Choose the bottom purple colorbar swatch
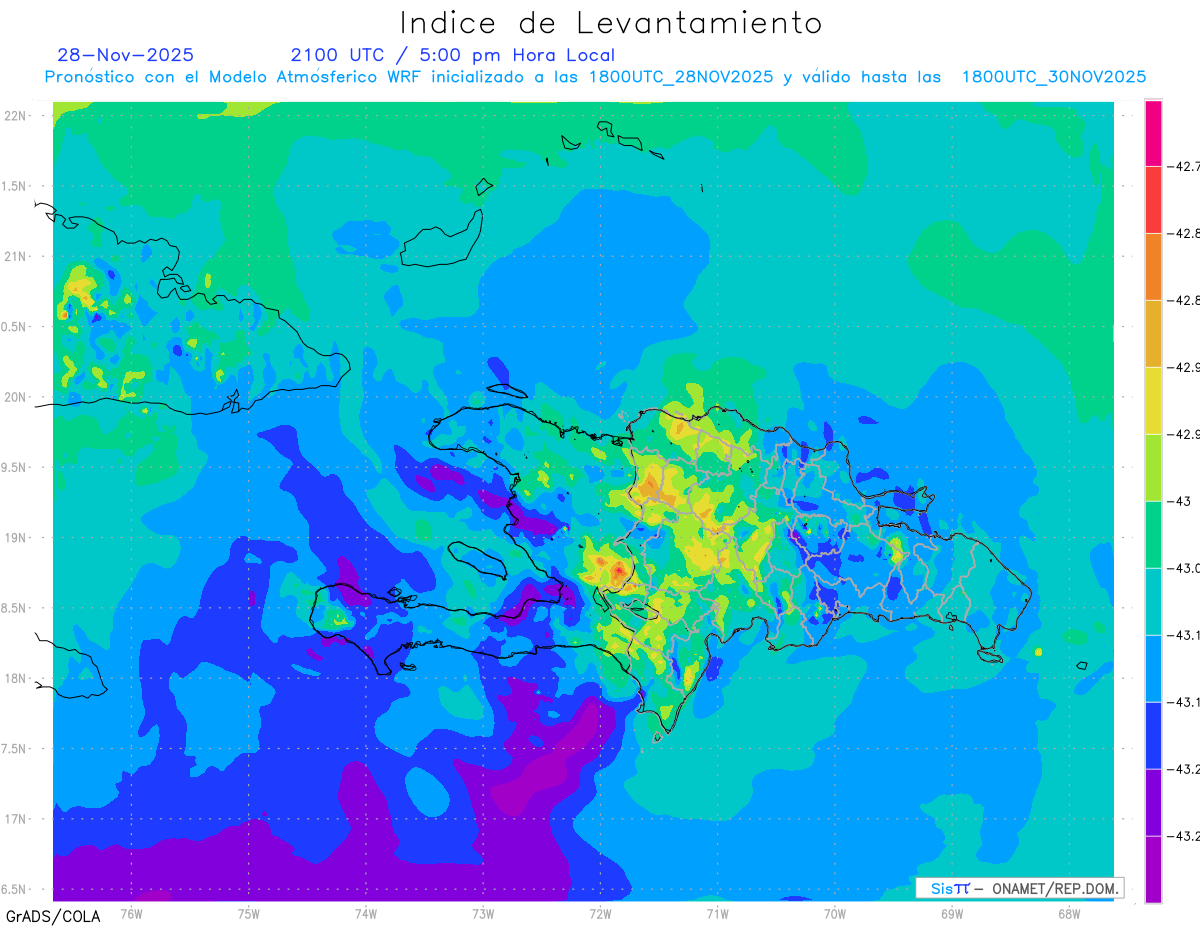This screenshot has width=1200, height=927. click(1153, 870)
